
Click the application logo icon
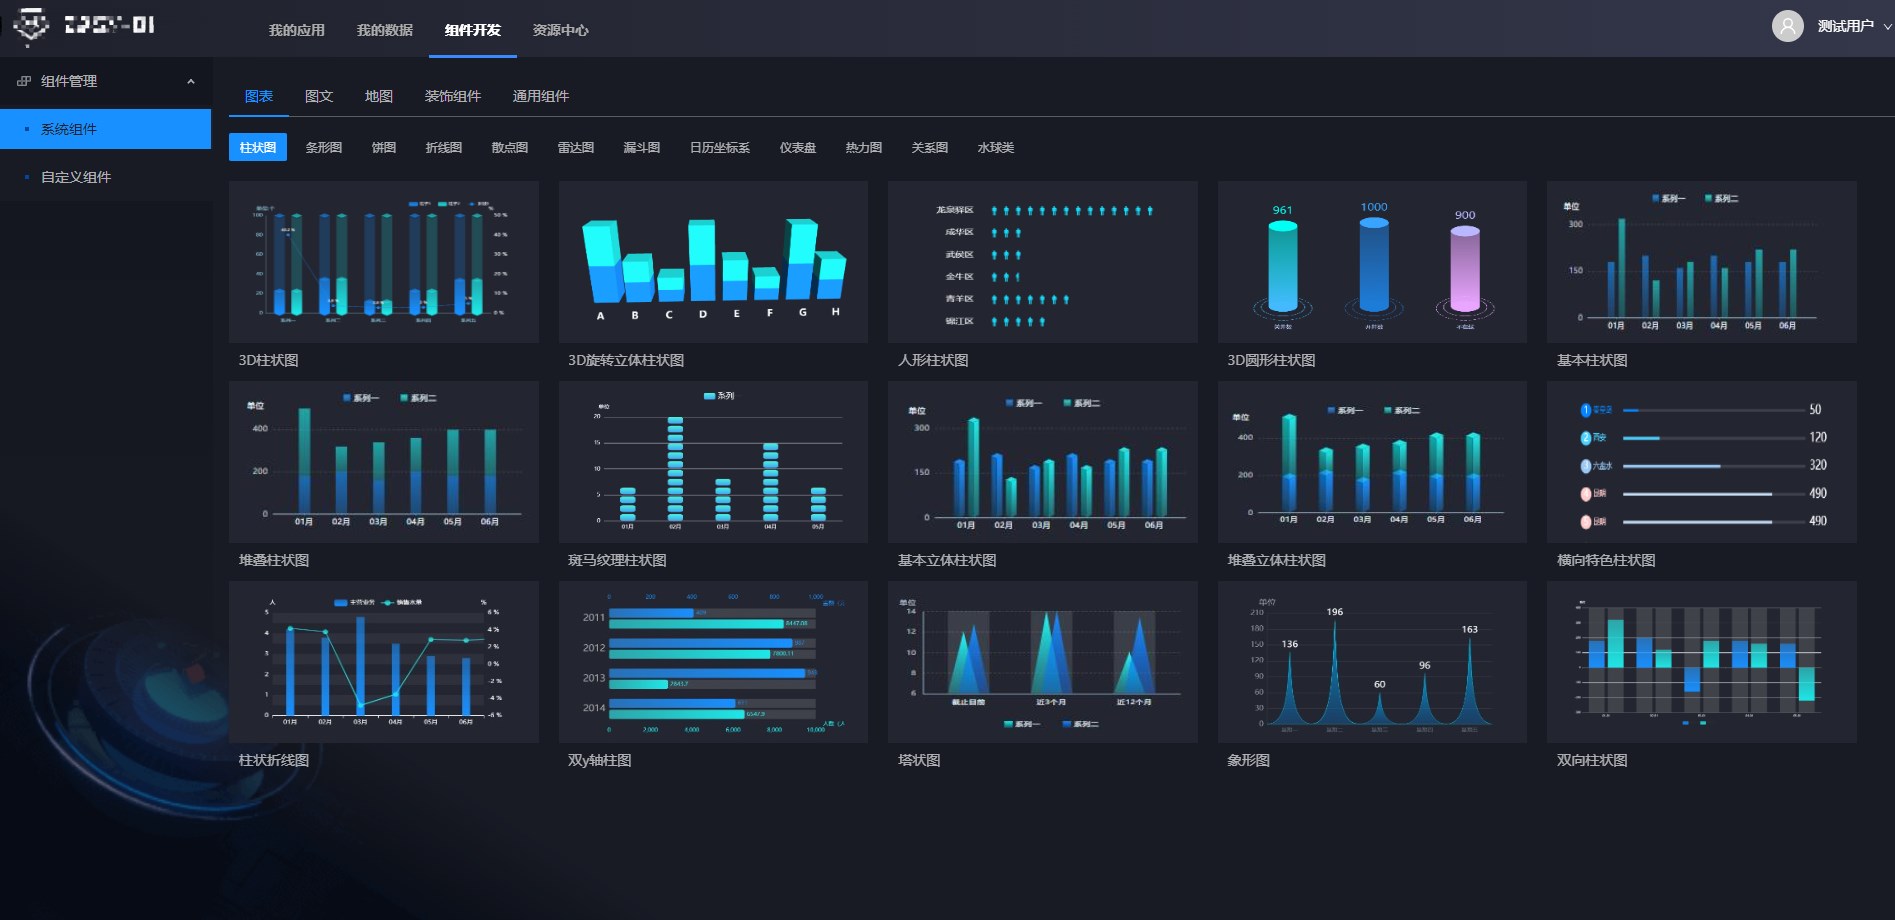[x=31, y=26]
